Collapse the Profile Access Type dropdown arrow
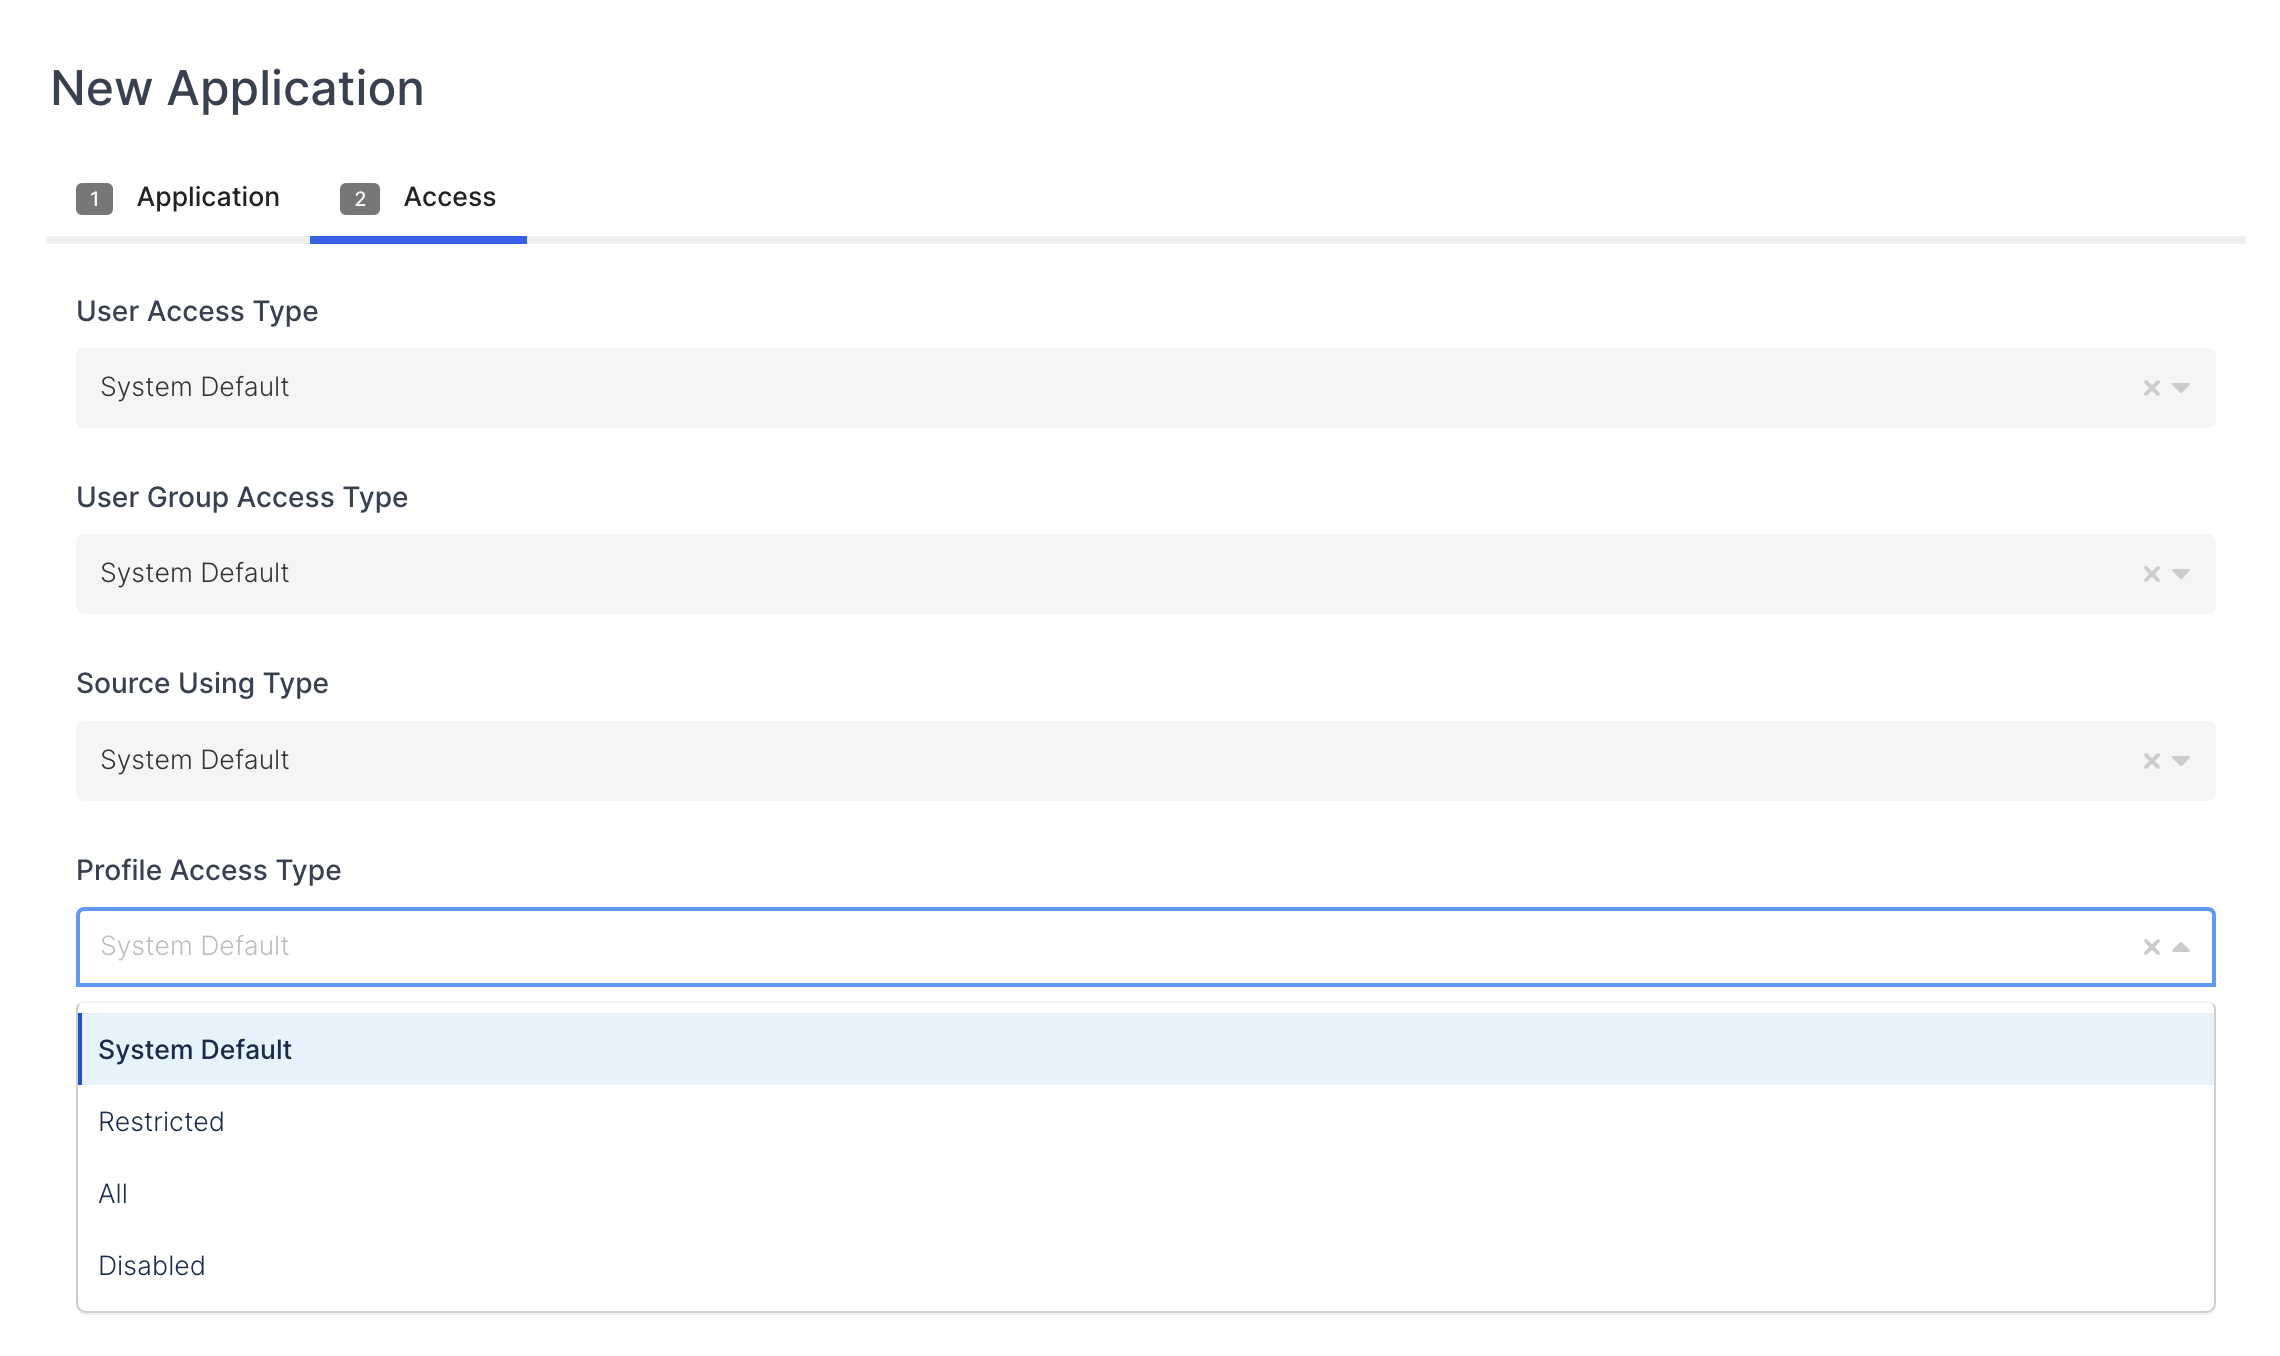 coord(2181,947)
